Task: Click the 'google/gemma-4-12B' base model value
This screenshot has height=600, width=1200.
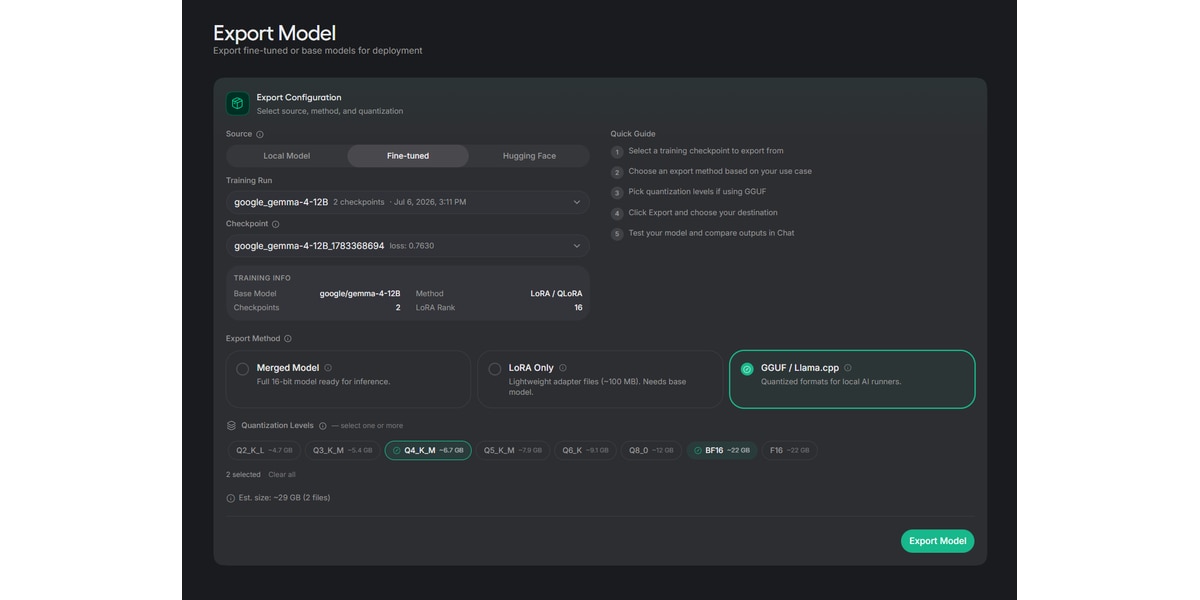Action: pyautogui.click(x=360, y=294)
